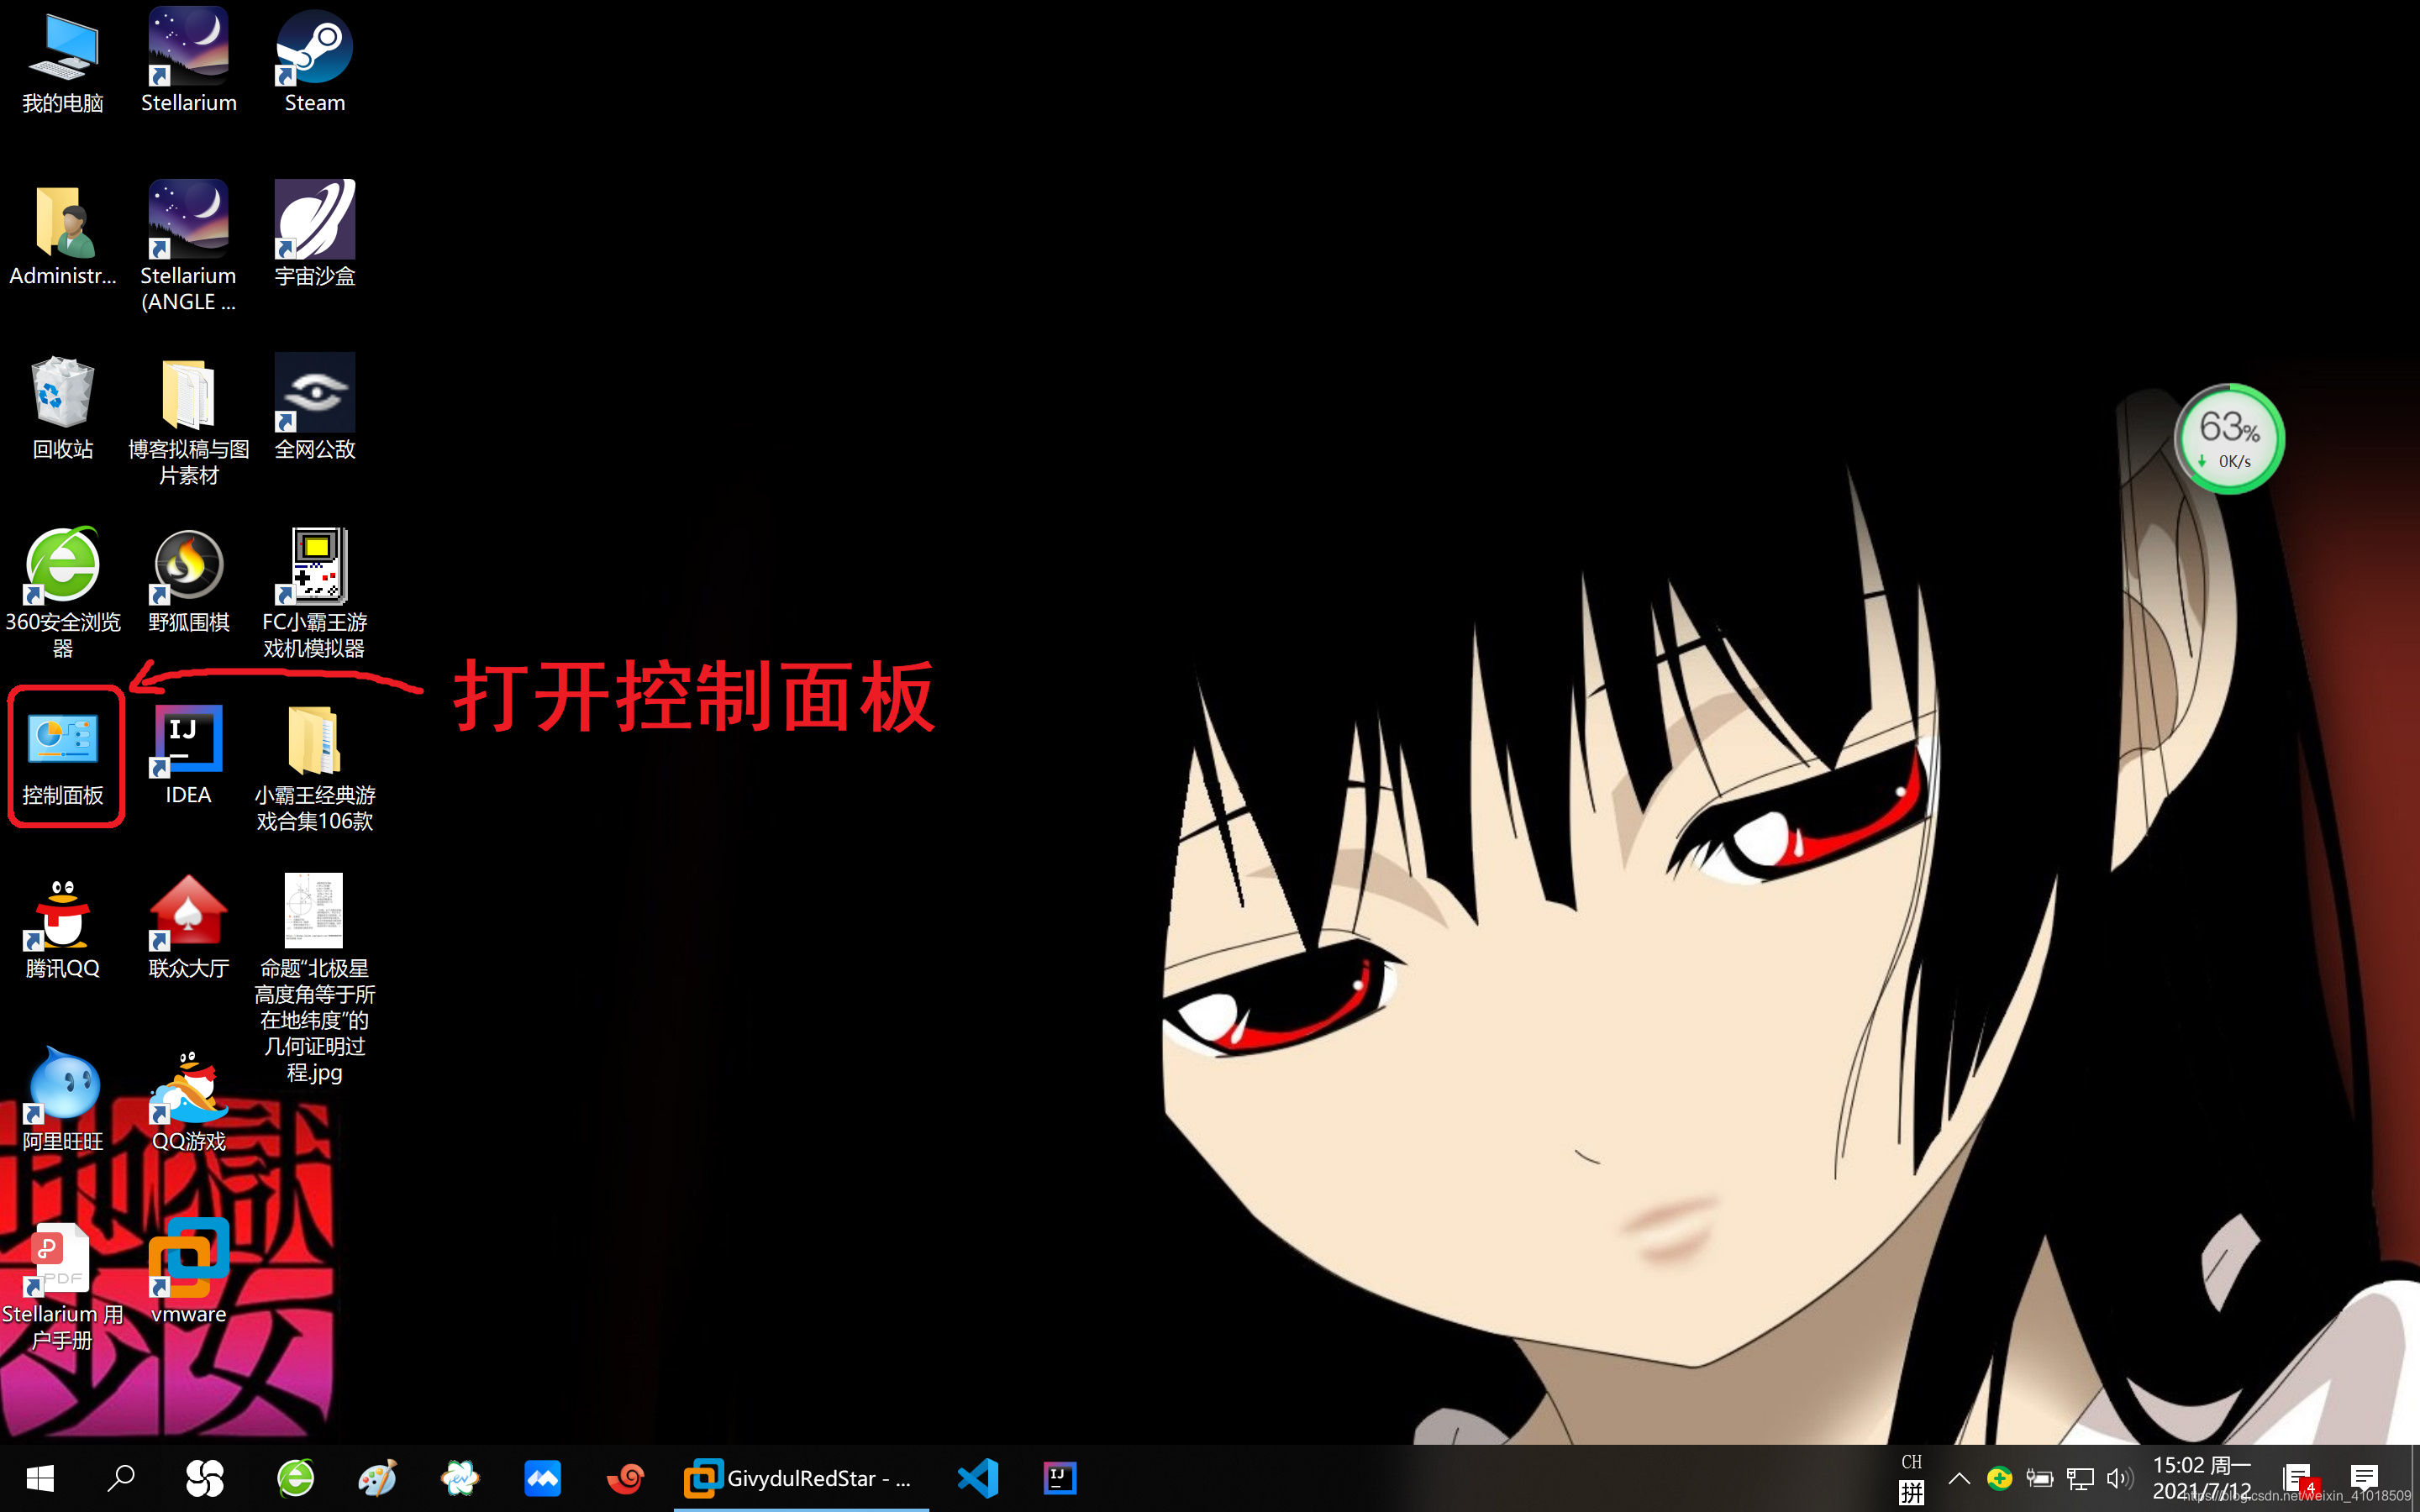Switch to GivydulRedStar VMware taskbar window

tap(800, 1477)
